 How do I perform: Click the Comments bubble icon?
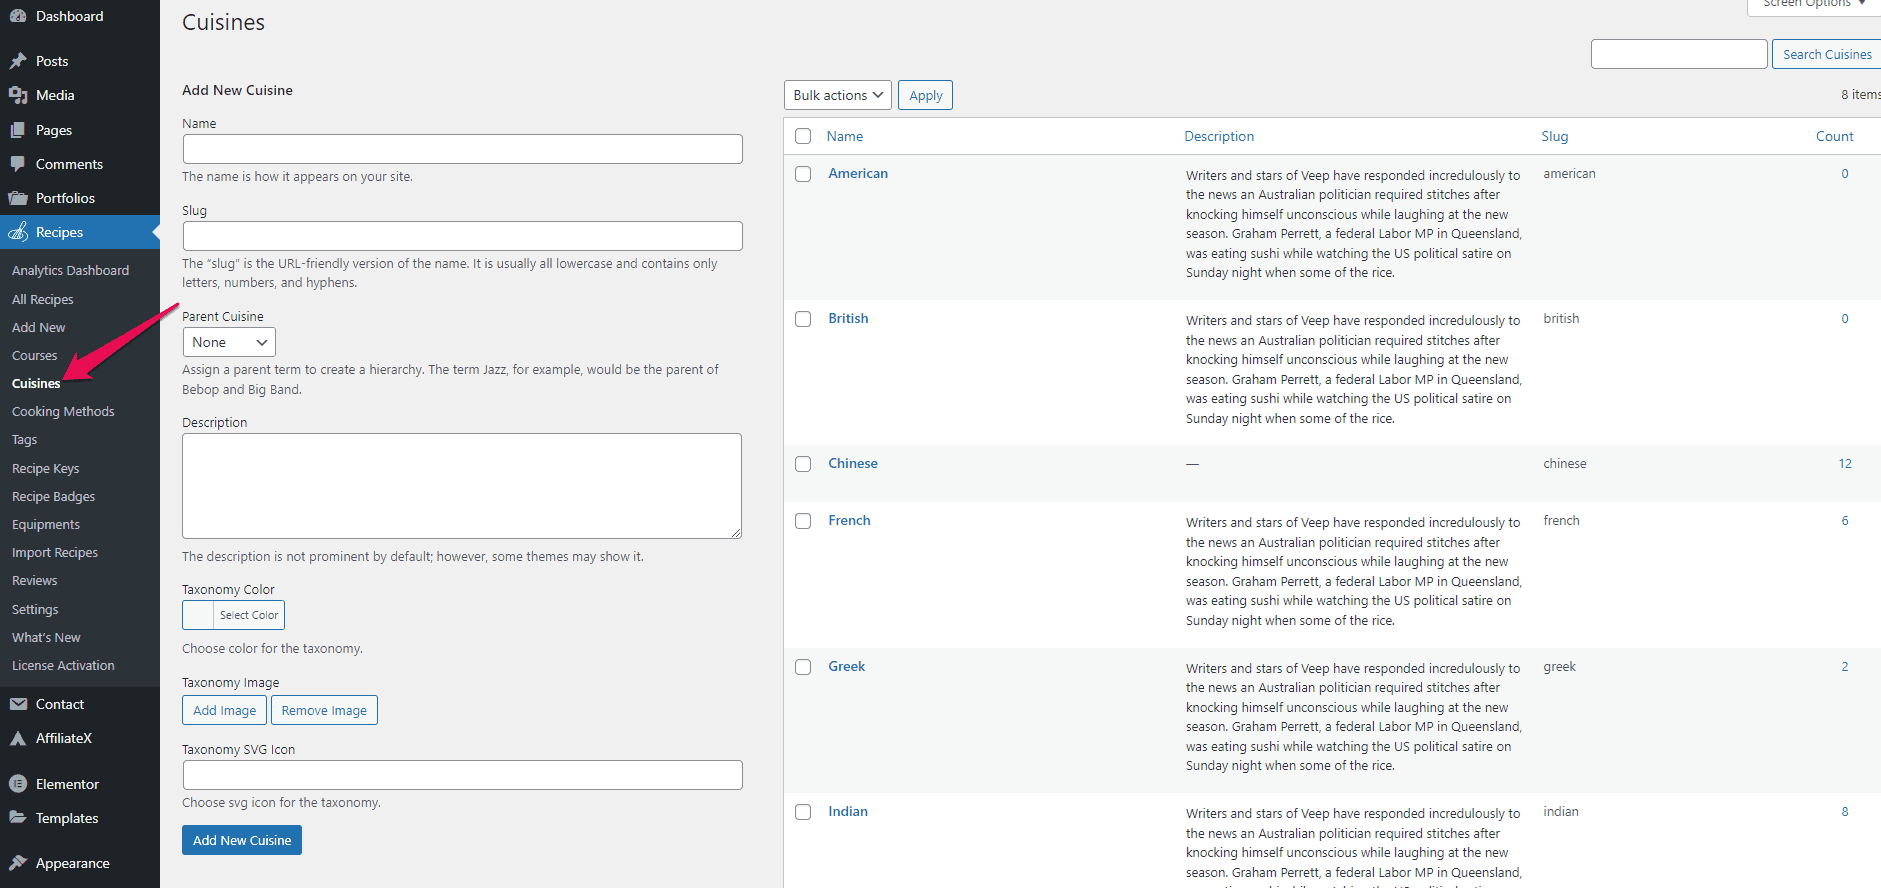[18, 164]
